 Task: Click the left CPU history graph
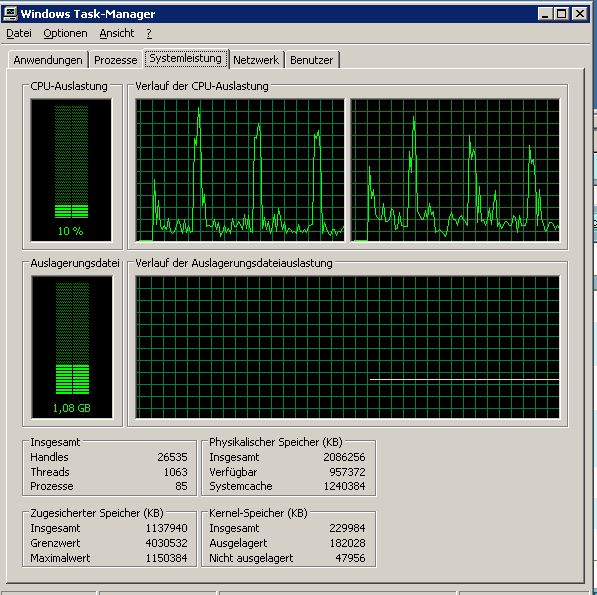click(x=240, y=170)
